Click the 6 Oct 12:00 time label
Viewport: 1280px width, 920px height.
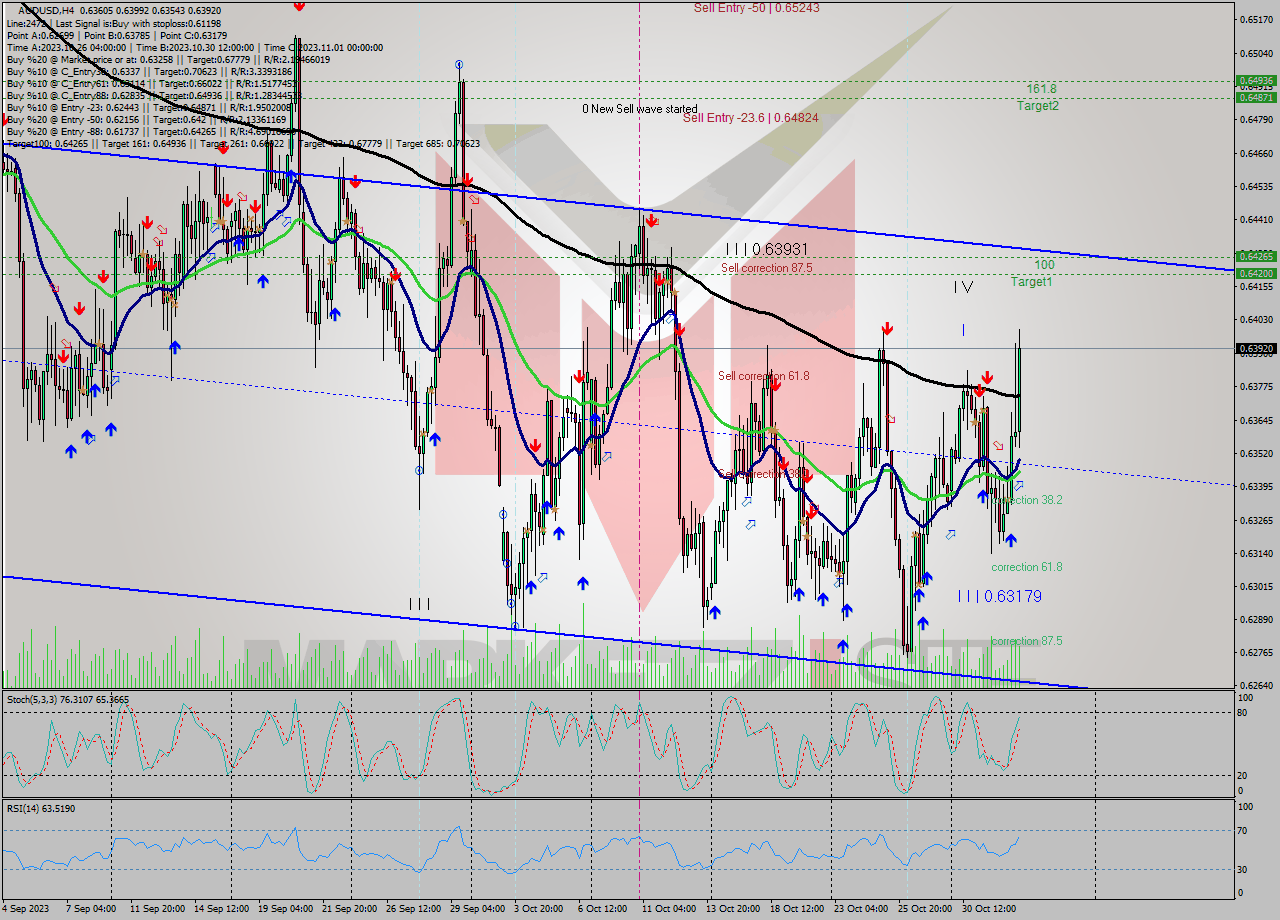pos(603,909)
